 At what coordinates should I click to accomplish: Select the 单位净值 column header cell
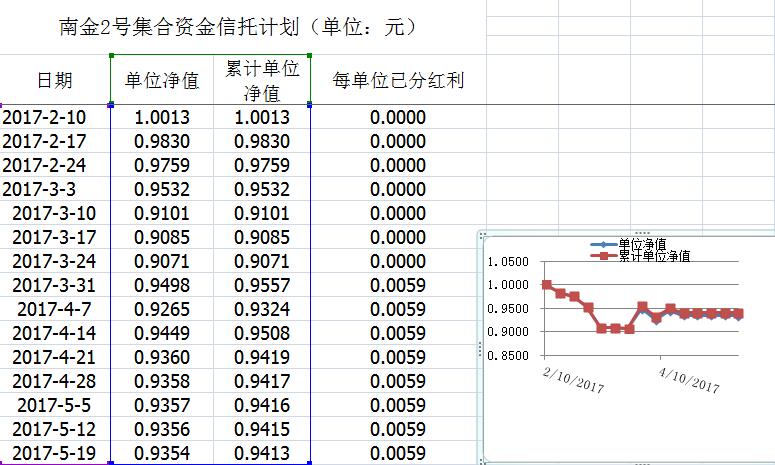(161, 80)
